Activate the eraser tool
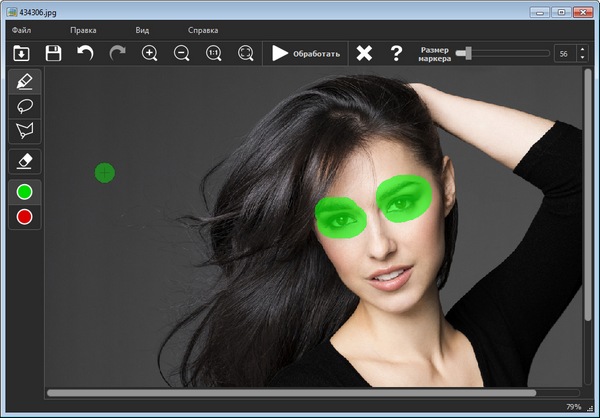This screenshot has width=600, height=418. tap(25, 161)
